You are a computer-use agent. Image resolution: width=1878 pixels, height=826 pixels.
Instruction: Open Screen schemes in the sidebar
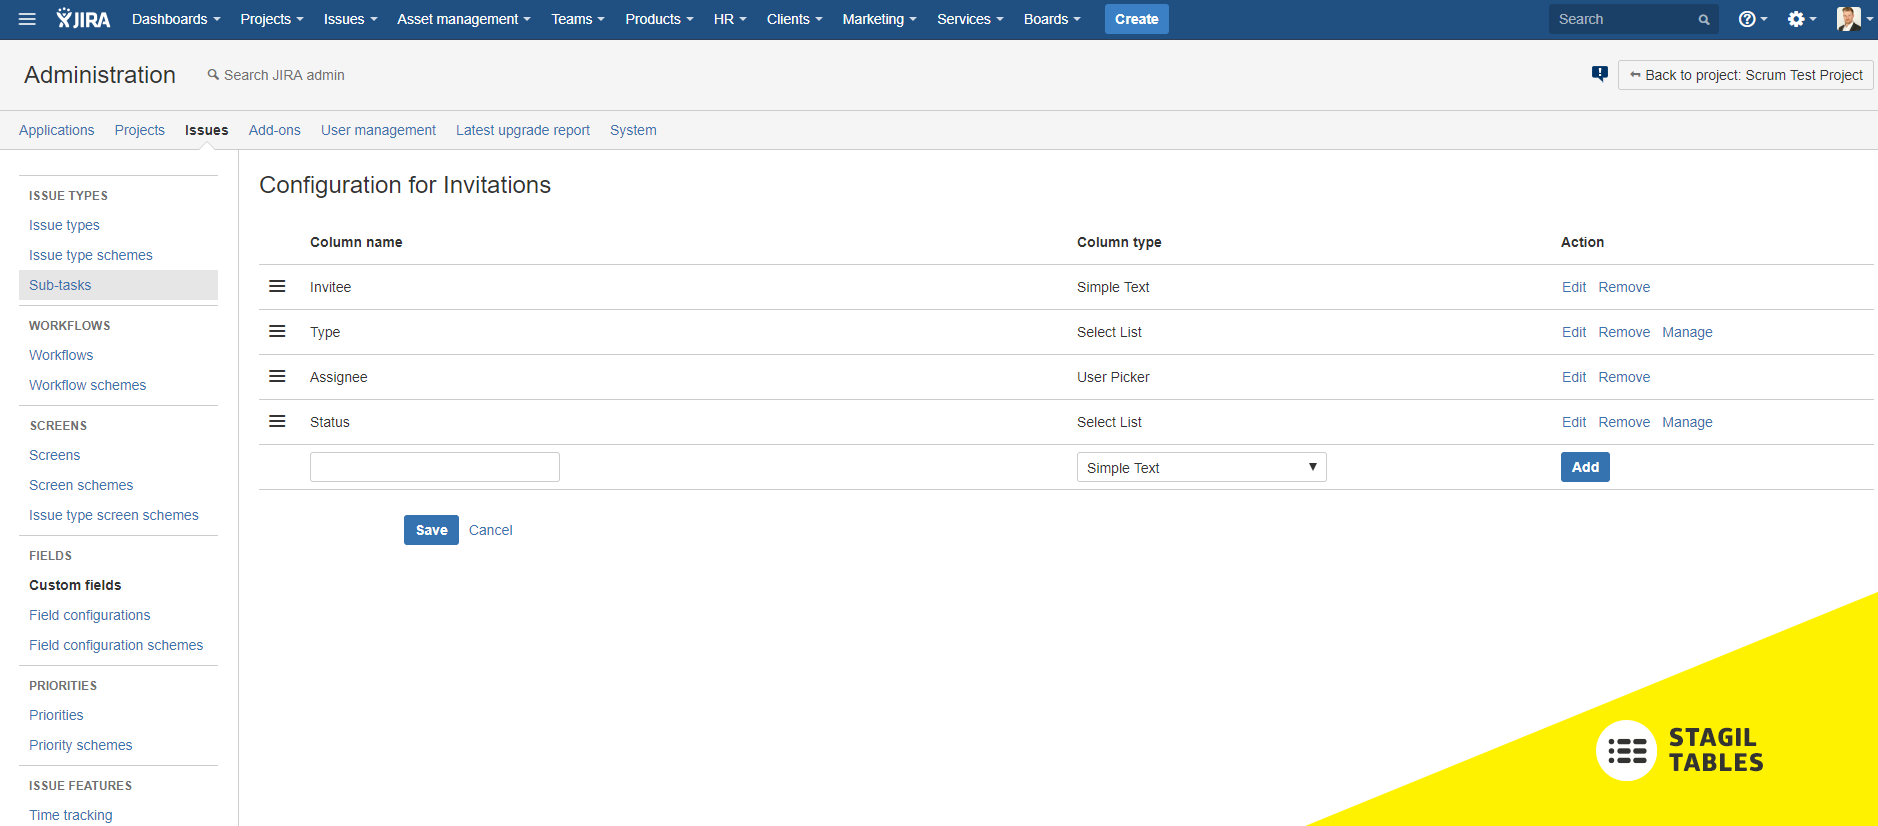[81, 485]
